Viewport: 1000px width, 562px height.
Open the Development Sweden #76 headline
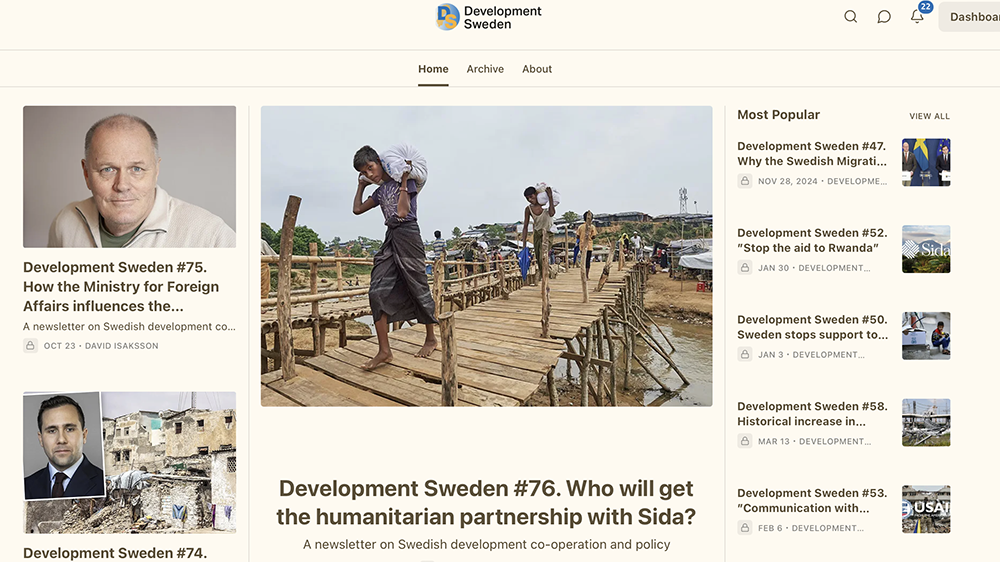click(486, 502)
